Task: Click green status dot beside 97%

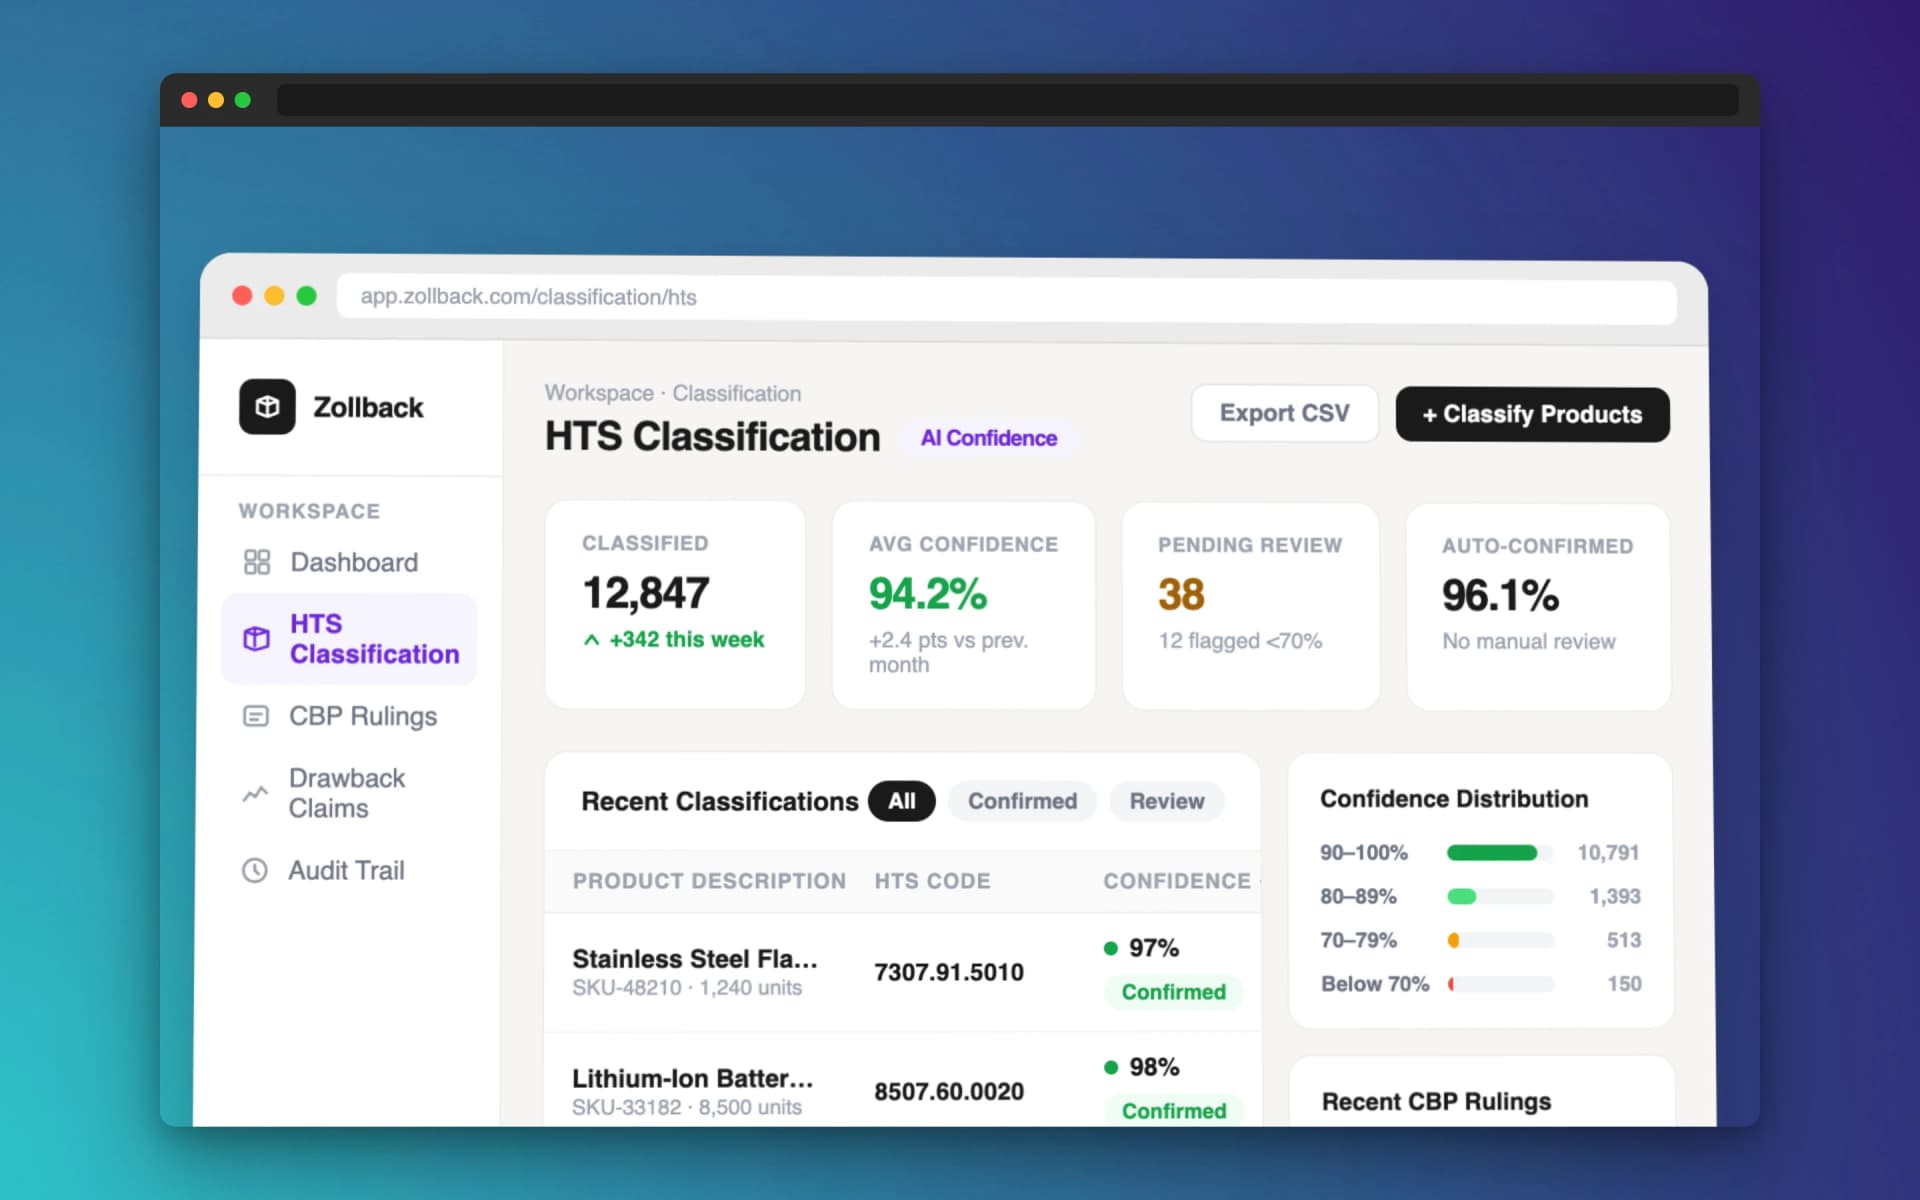Action: click(1110, 948)
